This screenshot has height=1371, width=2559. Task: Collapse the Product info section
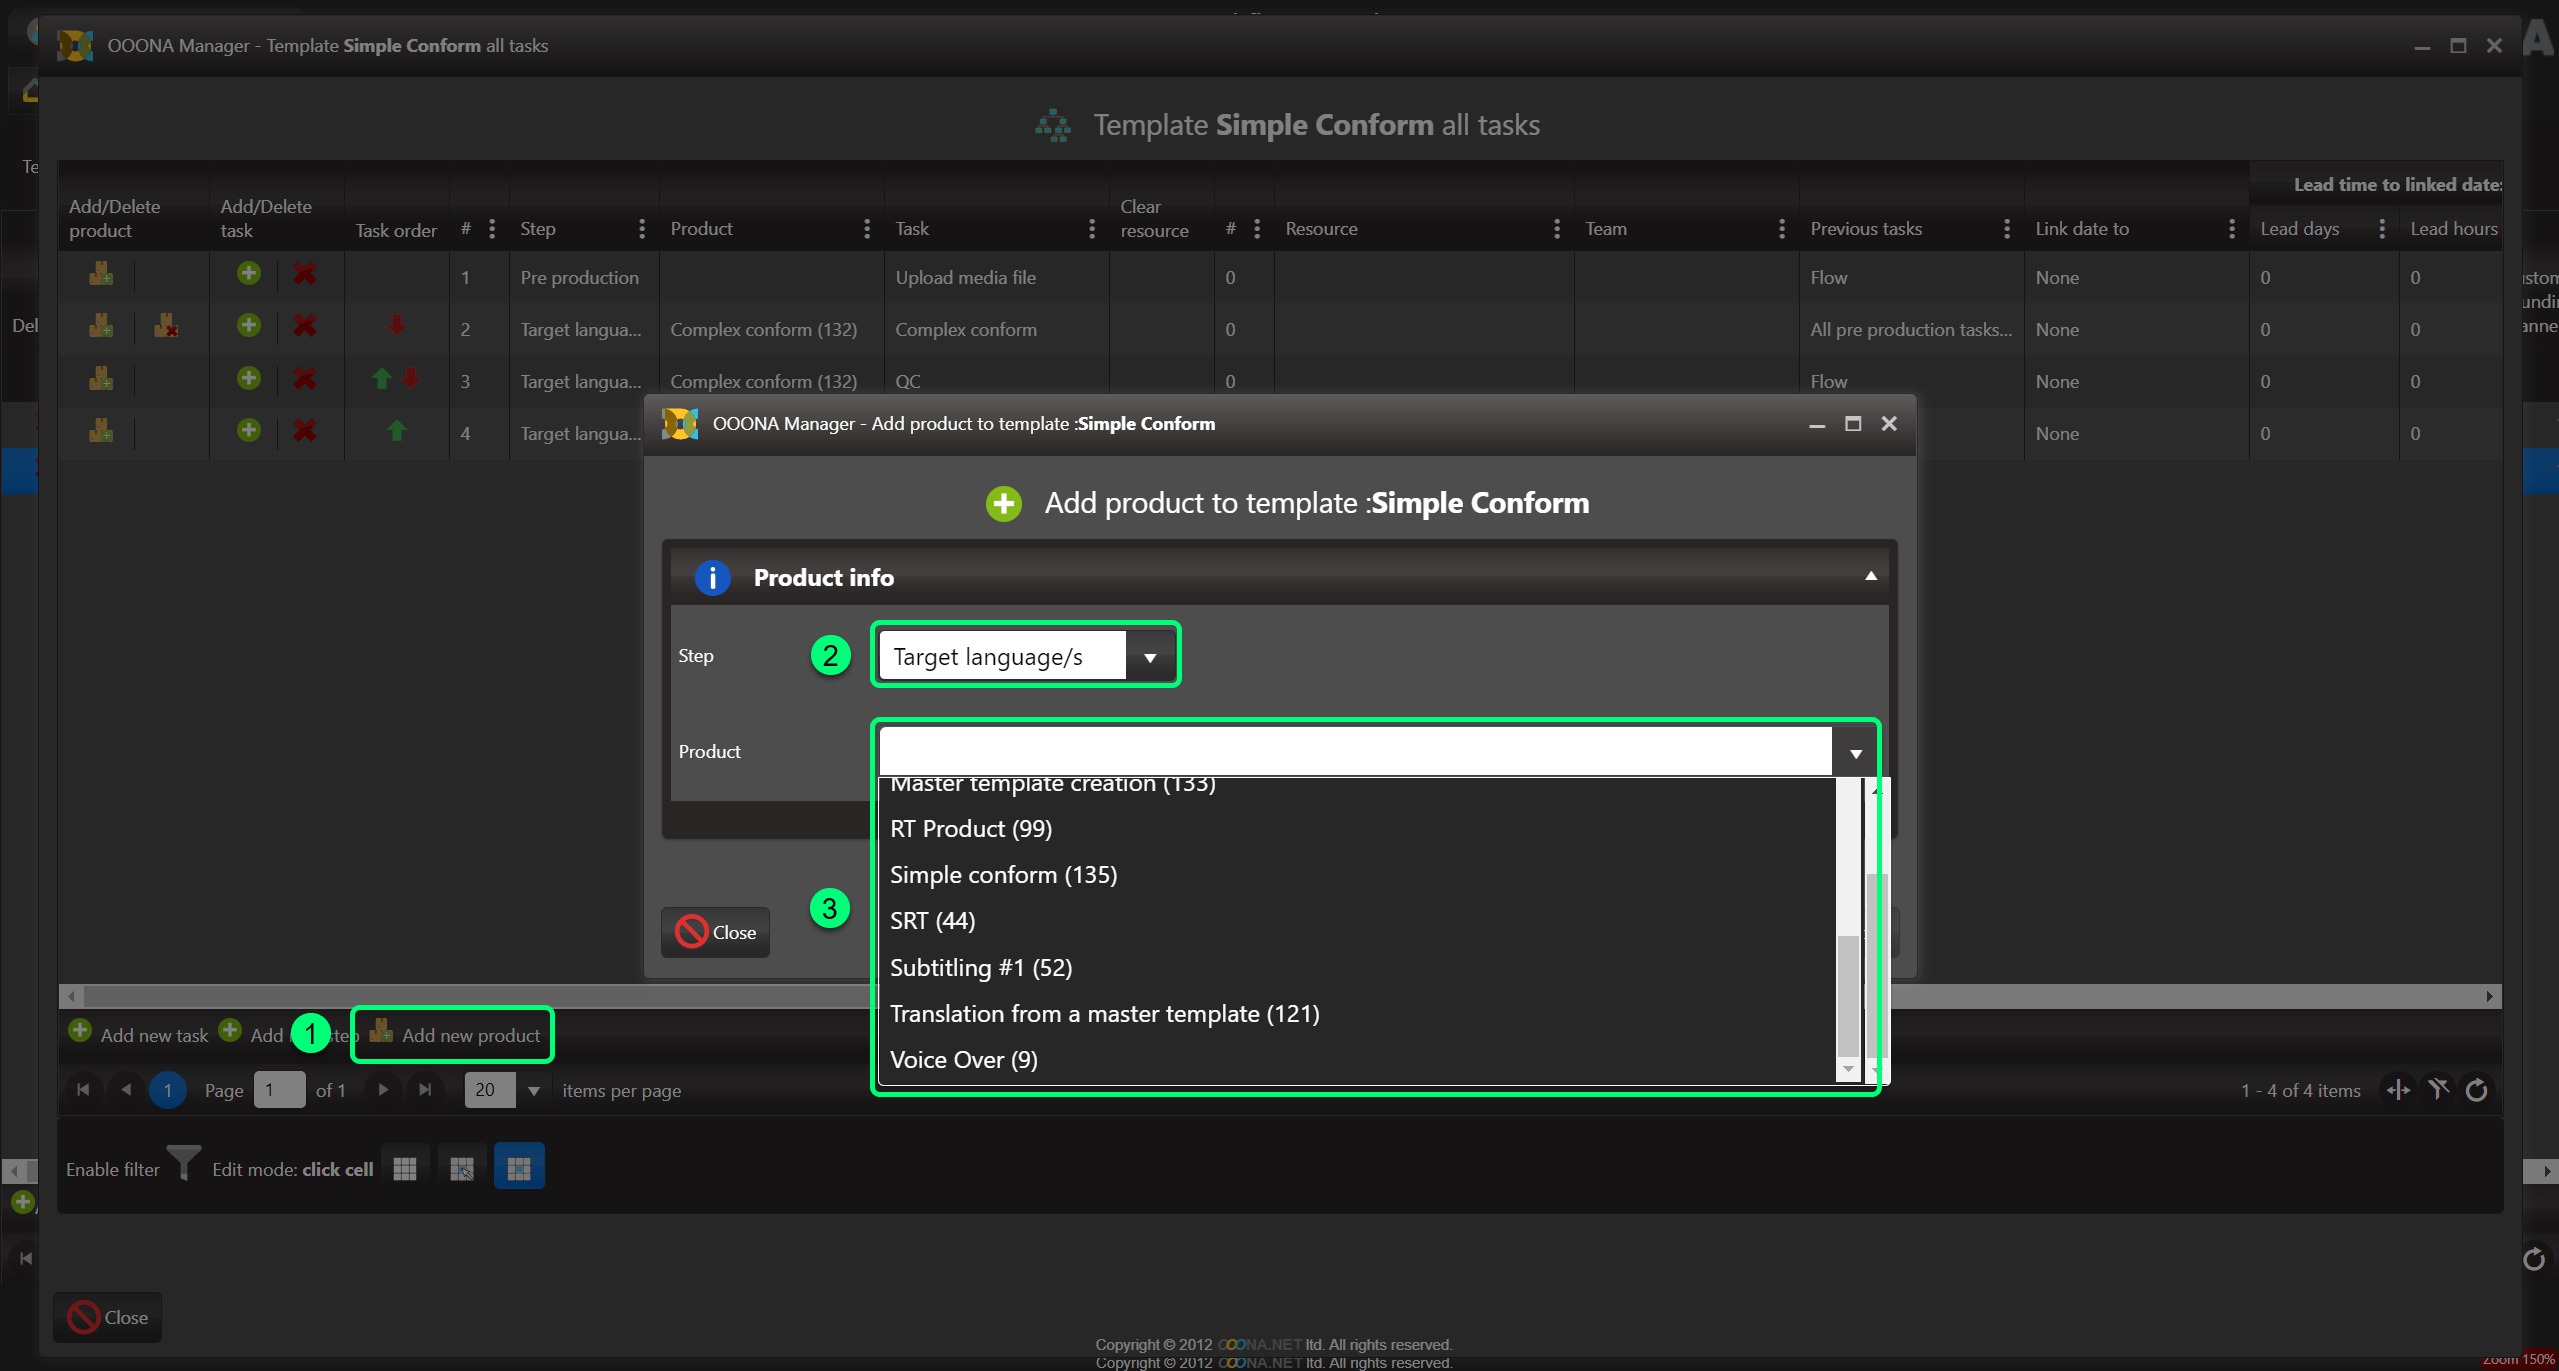pos(1870,577)
